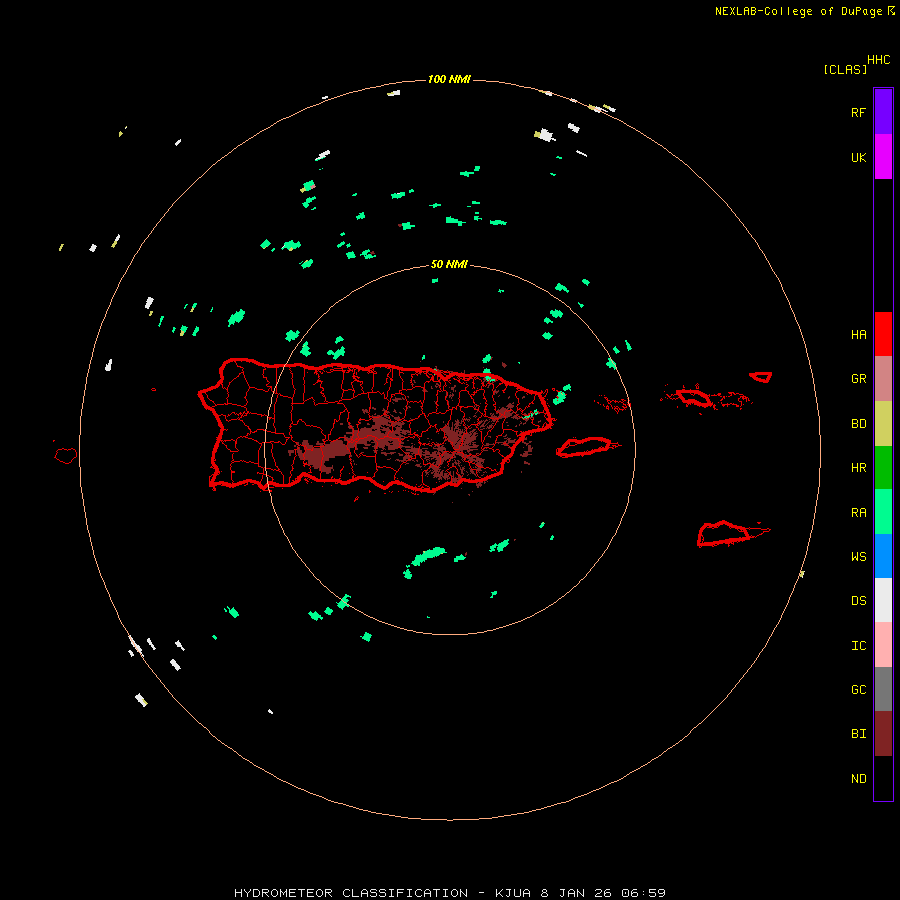
Task: Click the 'BD' legend label
Action: [x=858, y=424]
